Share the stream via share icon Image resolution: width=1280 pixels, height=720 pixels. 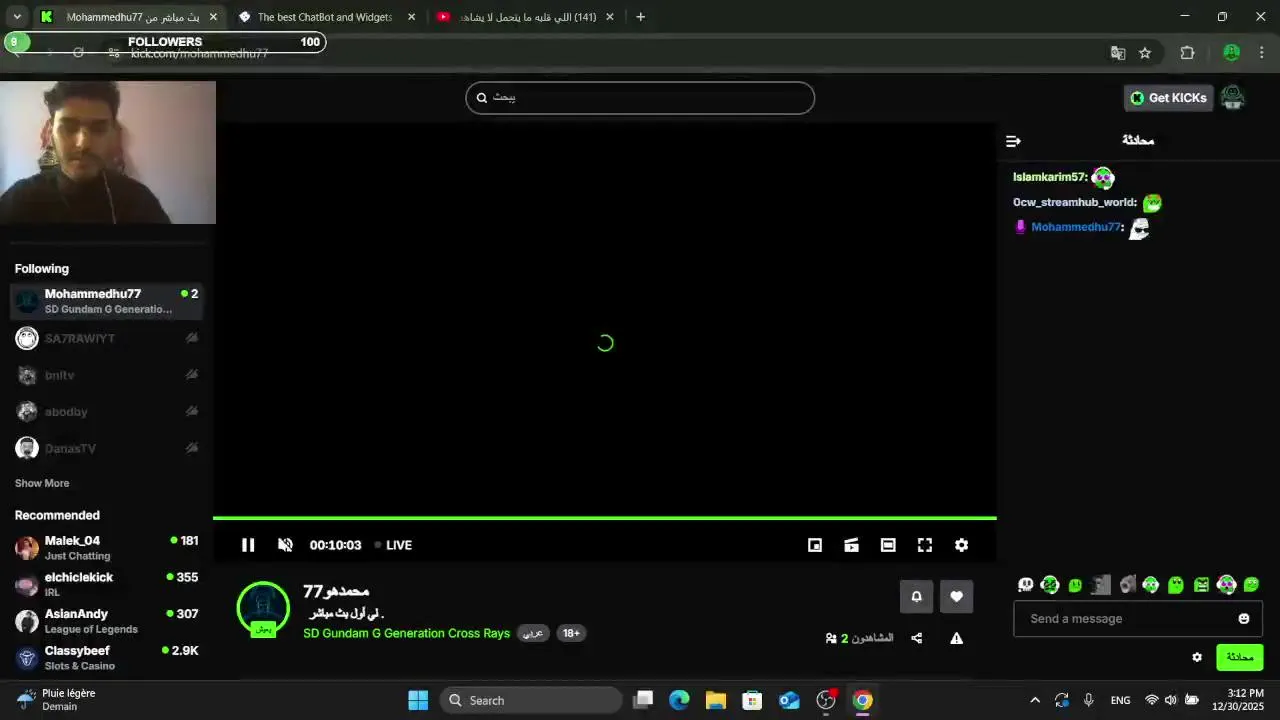[x=916, y=638]
